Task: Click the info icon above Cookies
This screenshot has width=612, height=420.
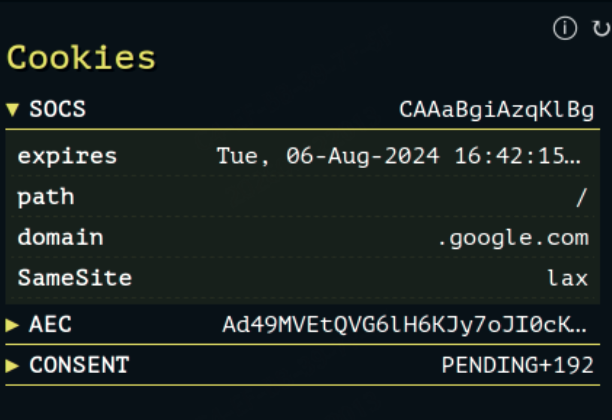Action: pyautogui.click(x=565, y=28)
